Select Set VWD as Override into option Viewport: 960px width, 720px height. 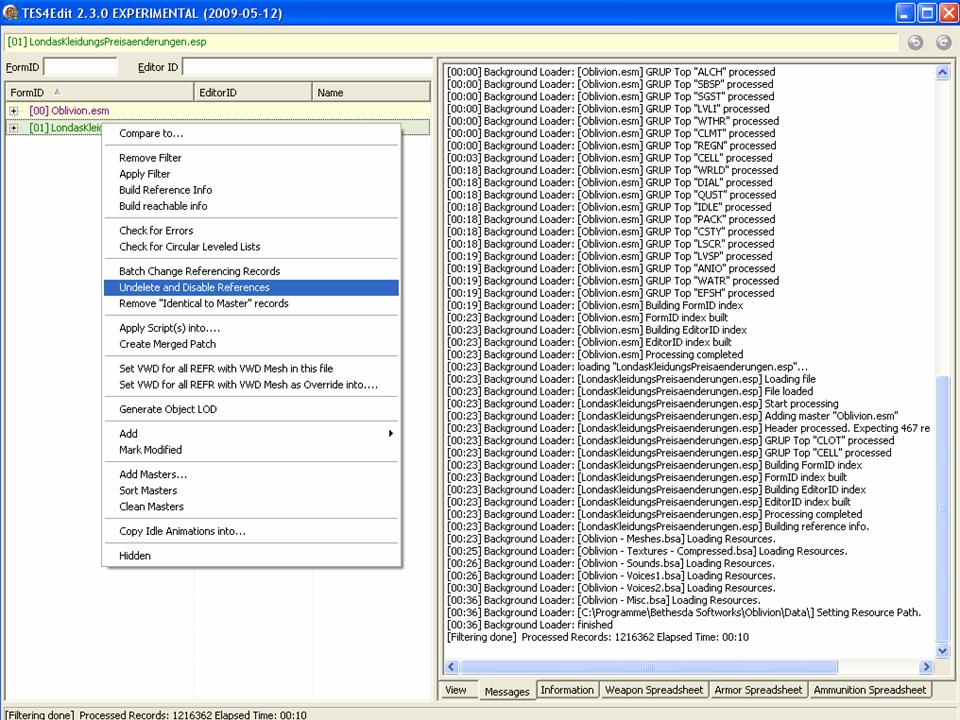point(251,384)
